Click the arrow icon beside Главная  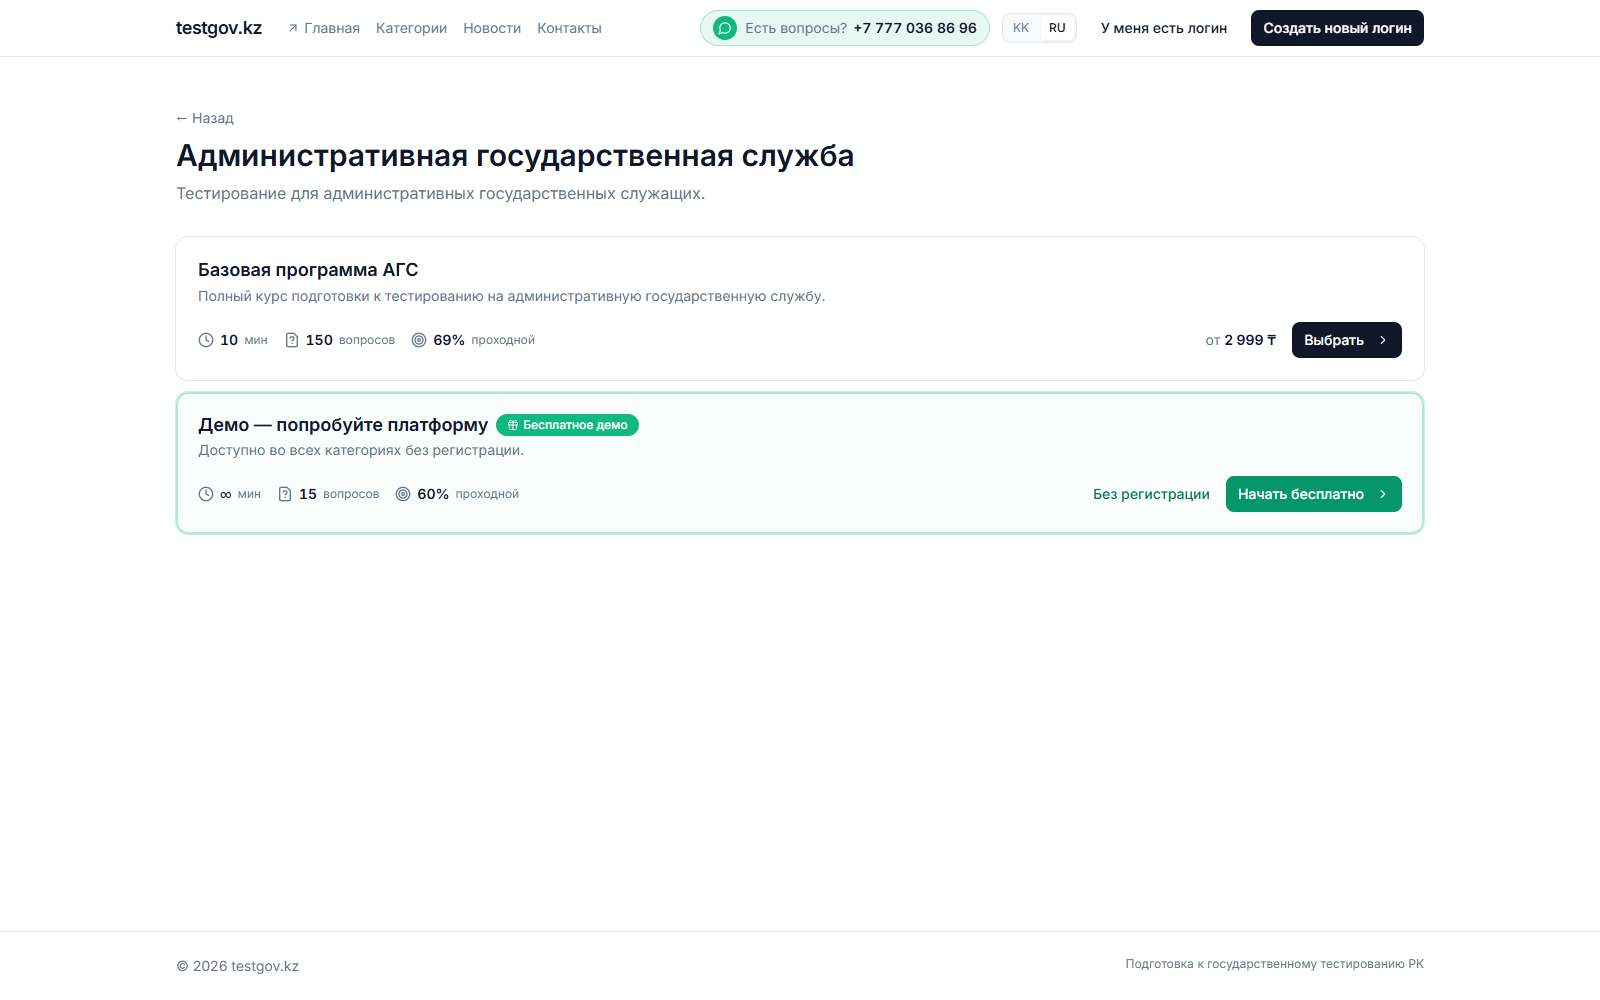(x=293, y=28)
